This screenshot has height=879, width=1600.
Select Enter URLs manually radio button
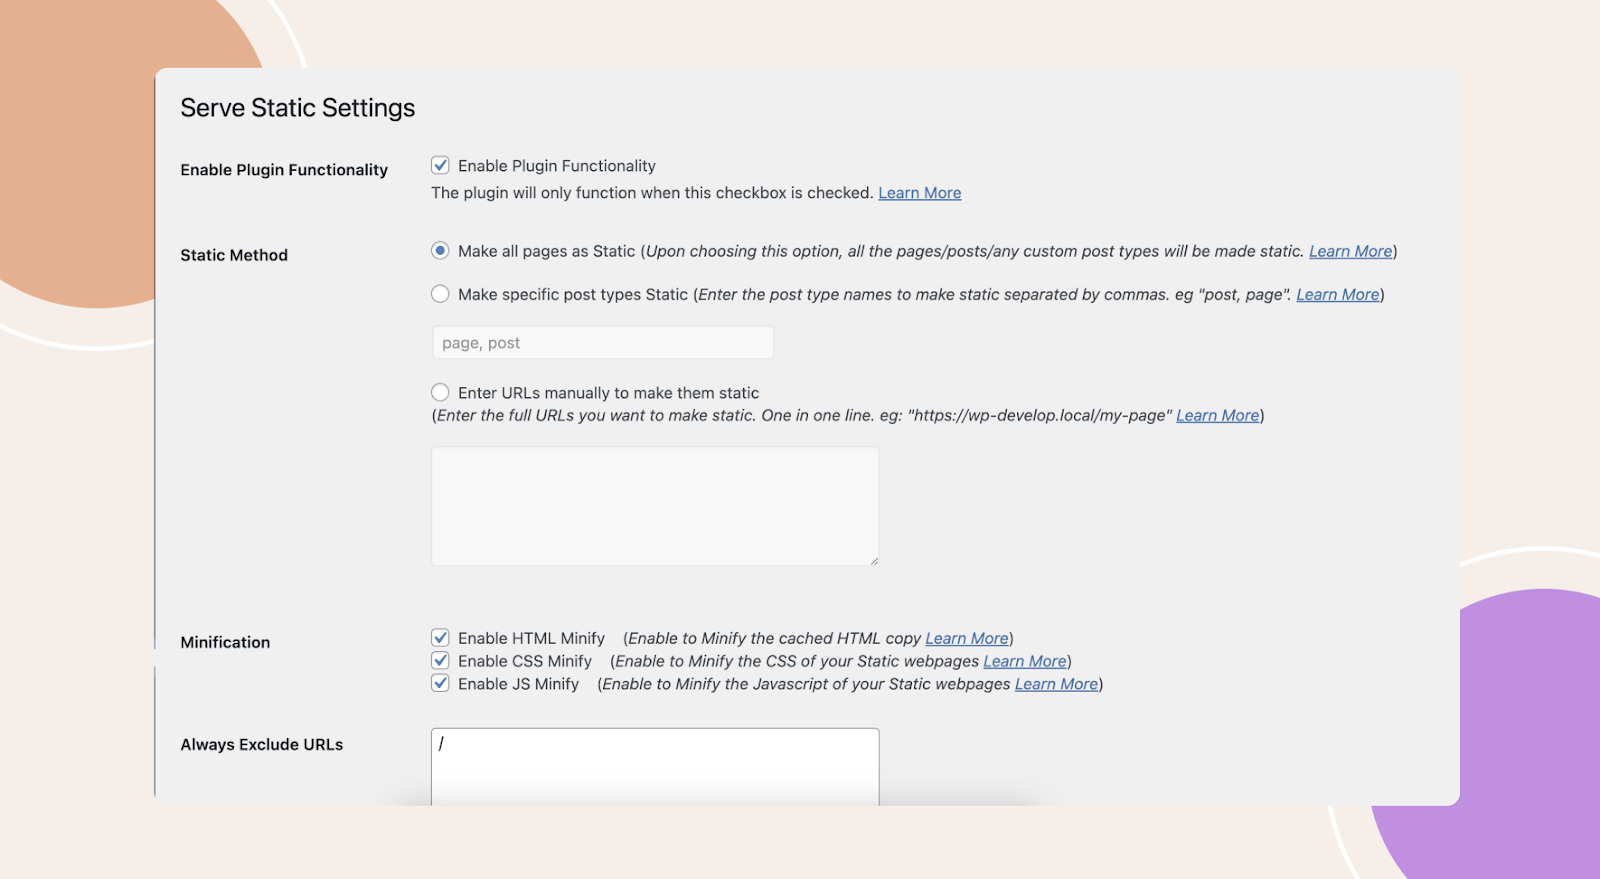coord(440,392)
